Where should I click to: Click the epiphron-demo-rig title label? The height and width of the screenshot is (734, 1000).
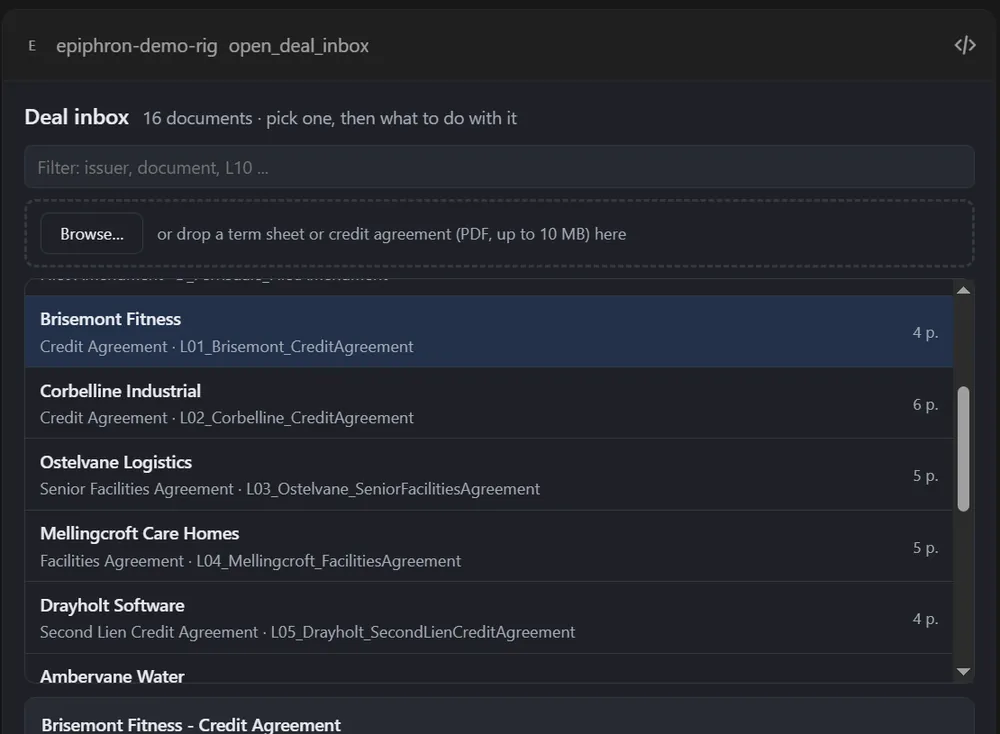pyautogui.click(x=136, y=46)
